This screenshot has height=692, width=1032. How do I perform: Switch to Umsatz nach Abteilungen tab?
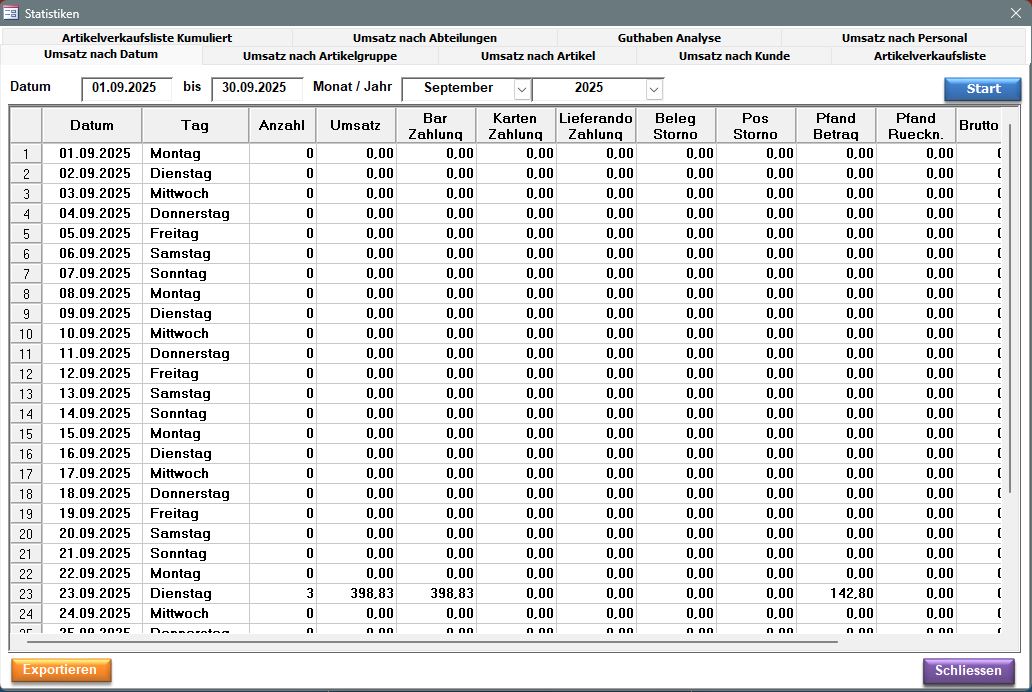424,38
